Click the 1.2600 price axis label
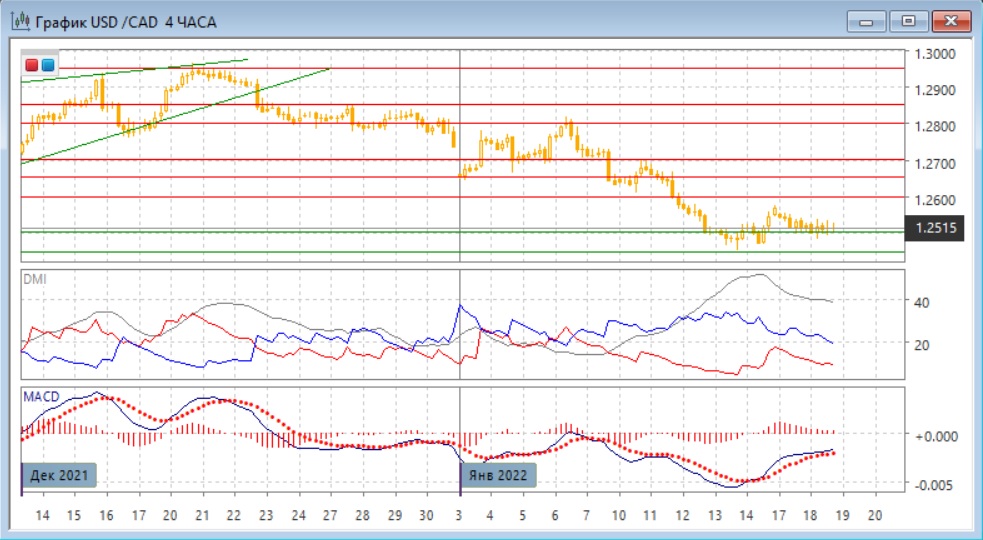This screenshot has height=540, width=983. 937,199
